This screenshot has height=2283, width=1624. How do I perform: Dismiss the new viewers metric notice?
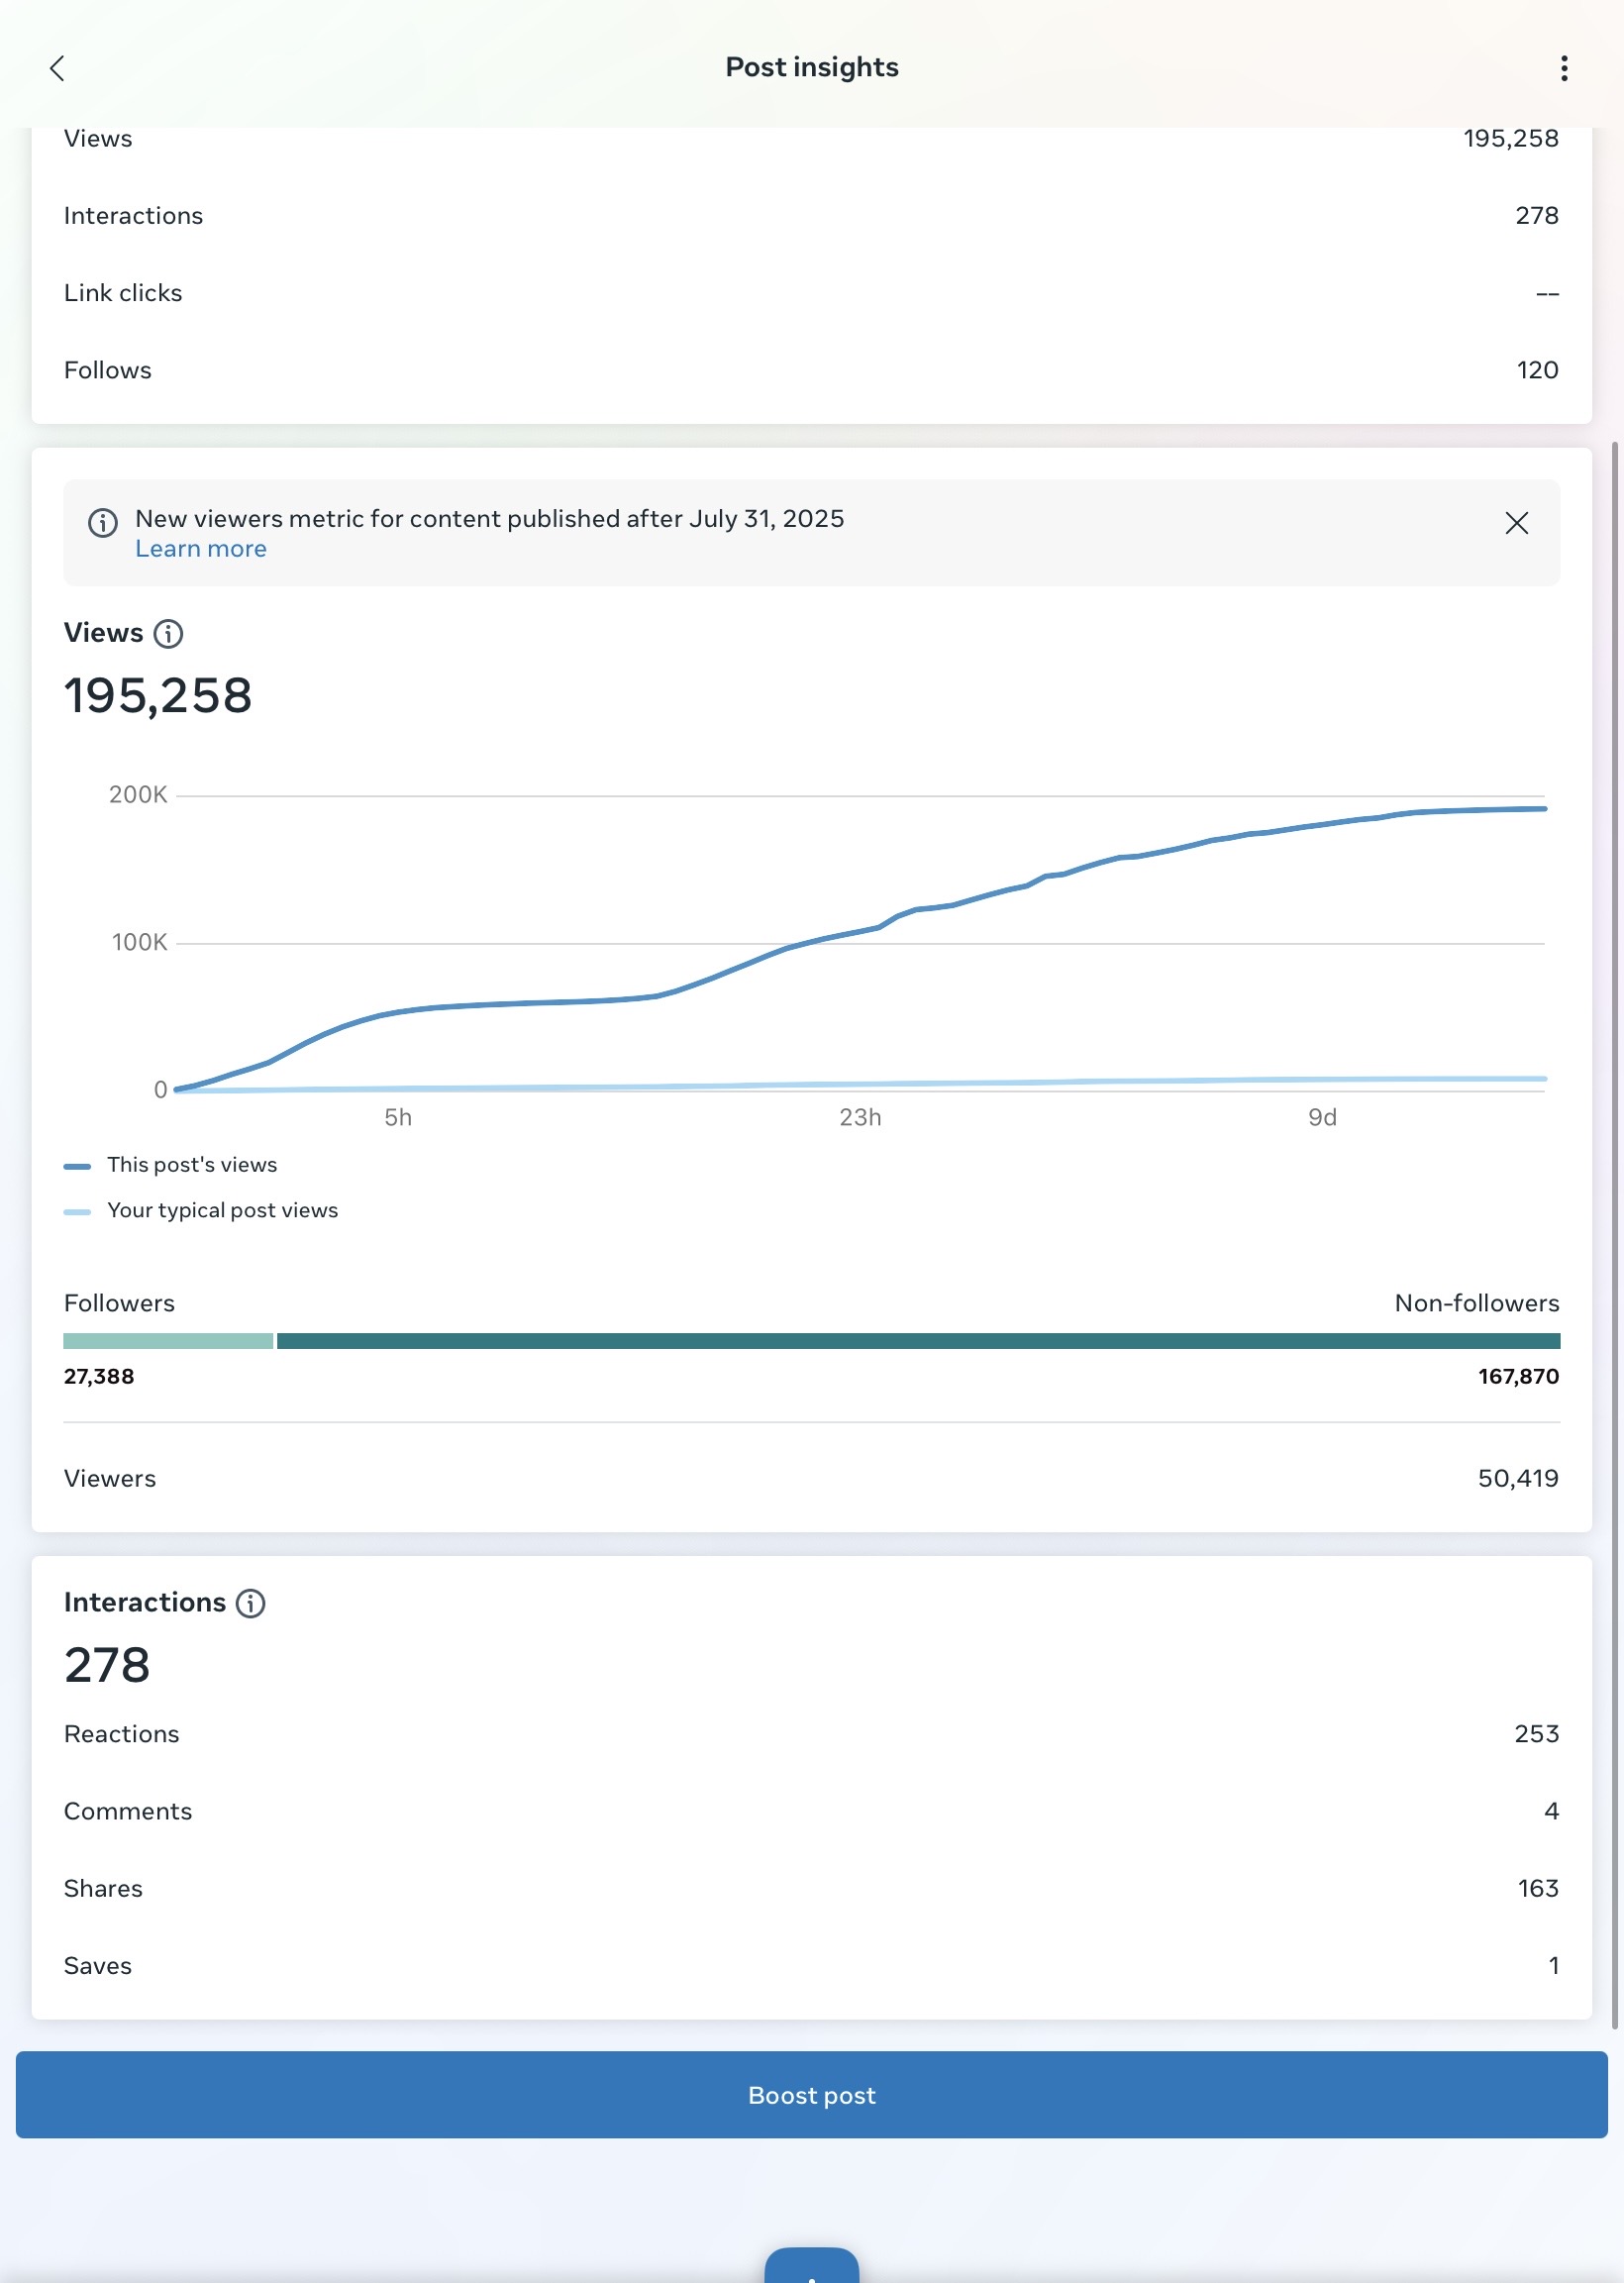1516,523
